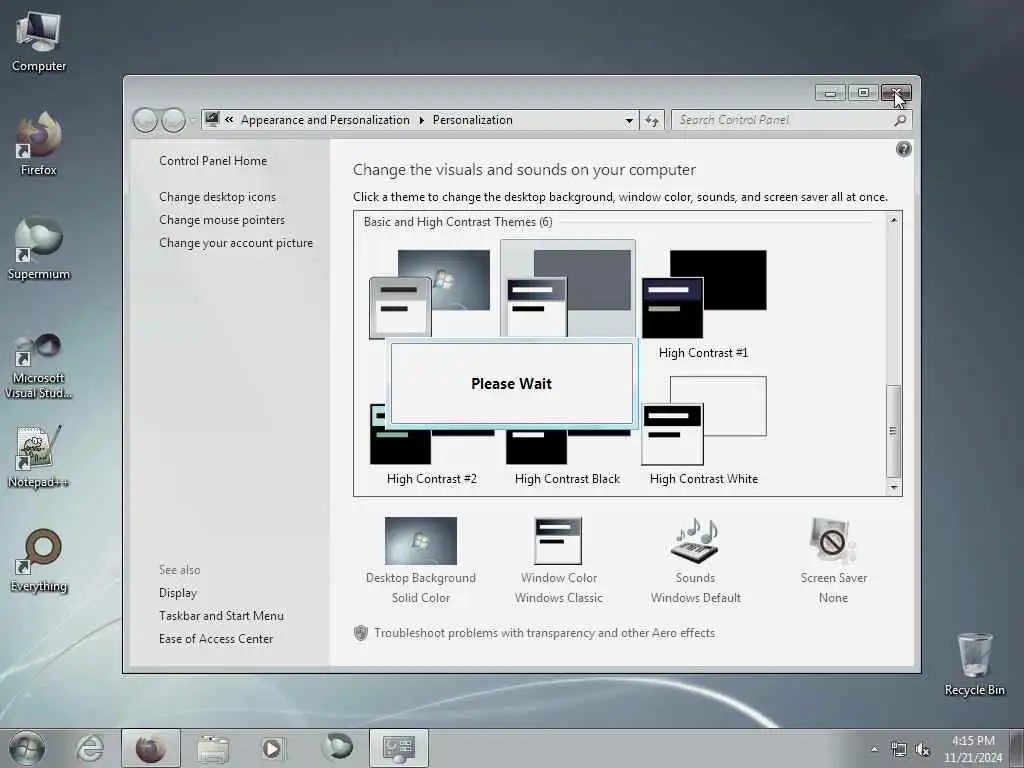The width and height of the screenshot is (1024, 768).
Task: Open the volume tray icon
Action: 922,749
